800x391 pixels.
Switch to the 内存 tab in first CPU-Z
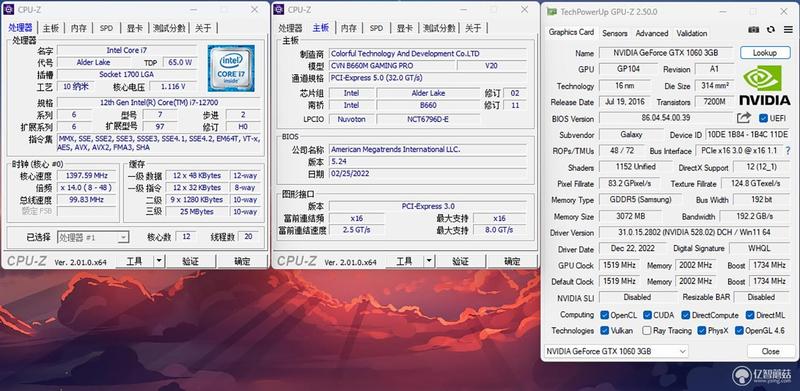(x=79, y=28)
